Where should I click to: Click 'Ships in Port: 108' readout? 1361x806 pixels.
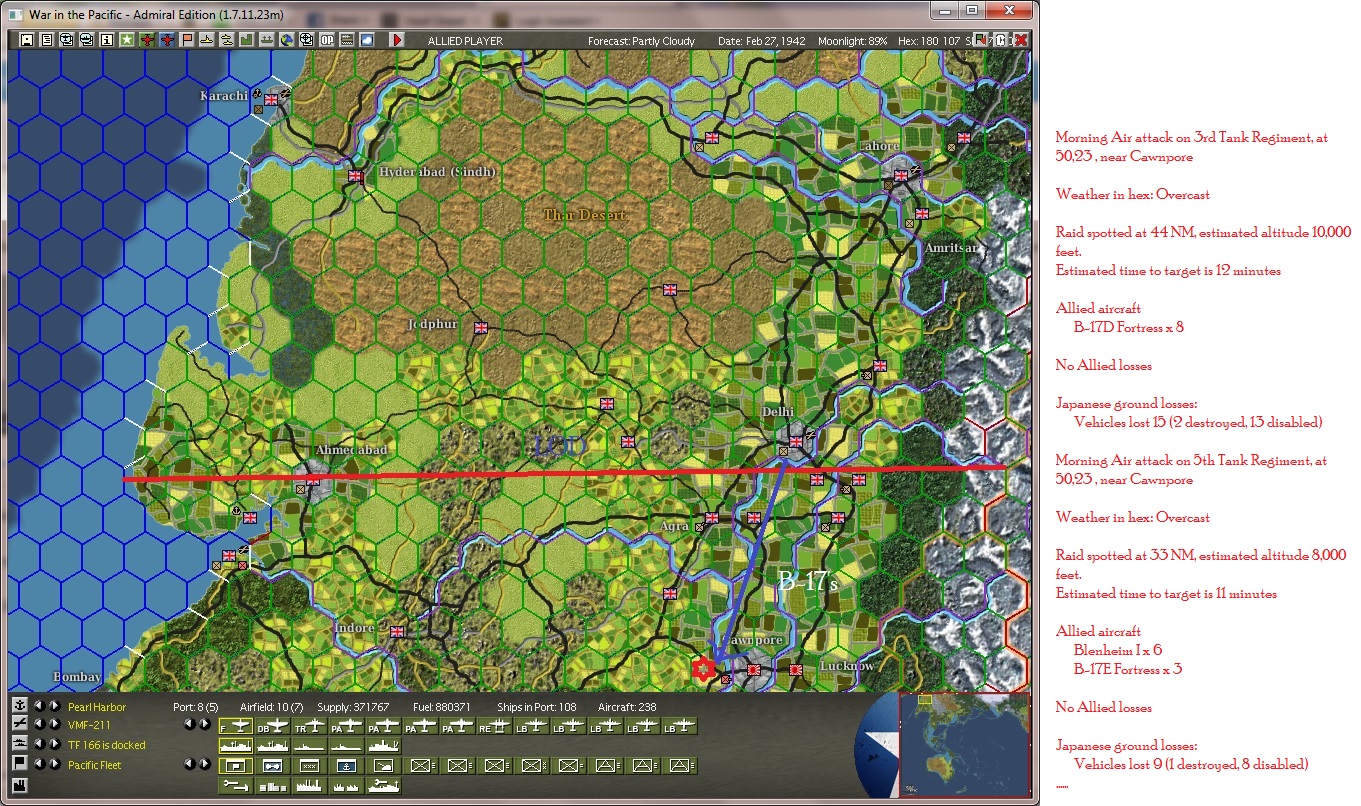(537, 707)
